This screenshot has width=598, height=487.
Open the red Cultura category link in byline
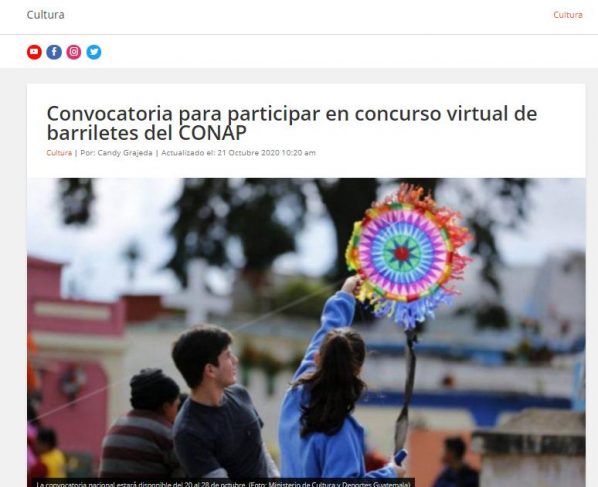coord(59,153)
